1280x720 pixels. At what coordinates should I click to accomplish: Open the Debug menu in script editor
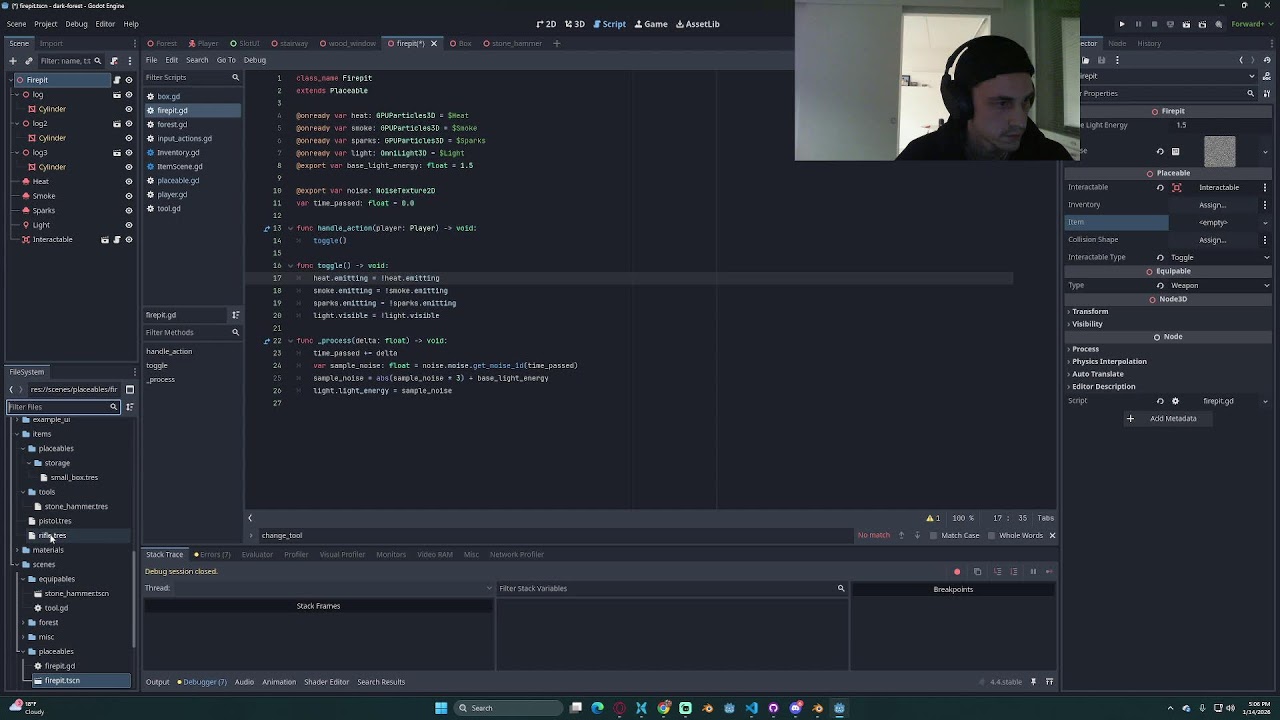coord(255,60)
